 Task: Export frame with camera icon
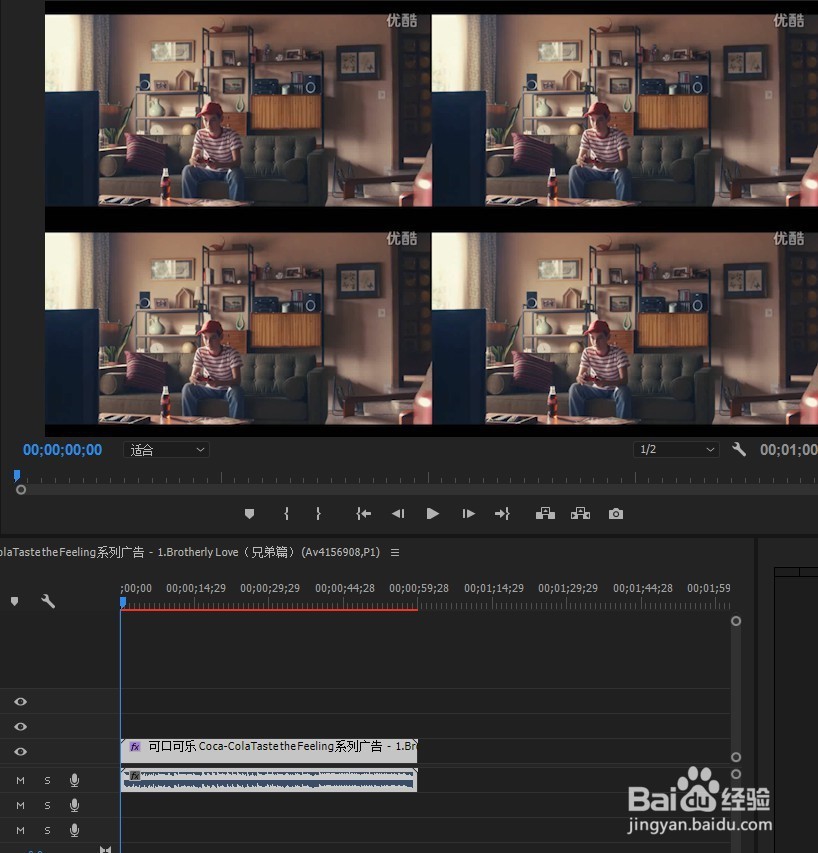(x=616, y=514)
